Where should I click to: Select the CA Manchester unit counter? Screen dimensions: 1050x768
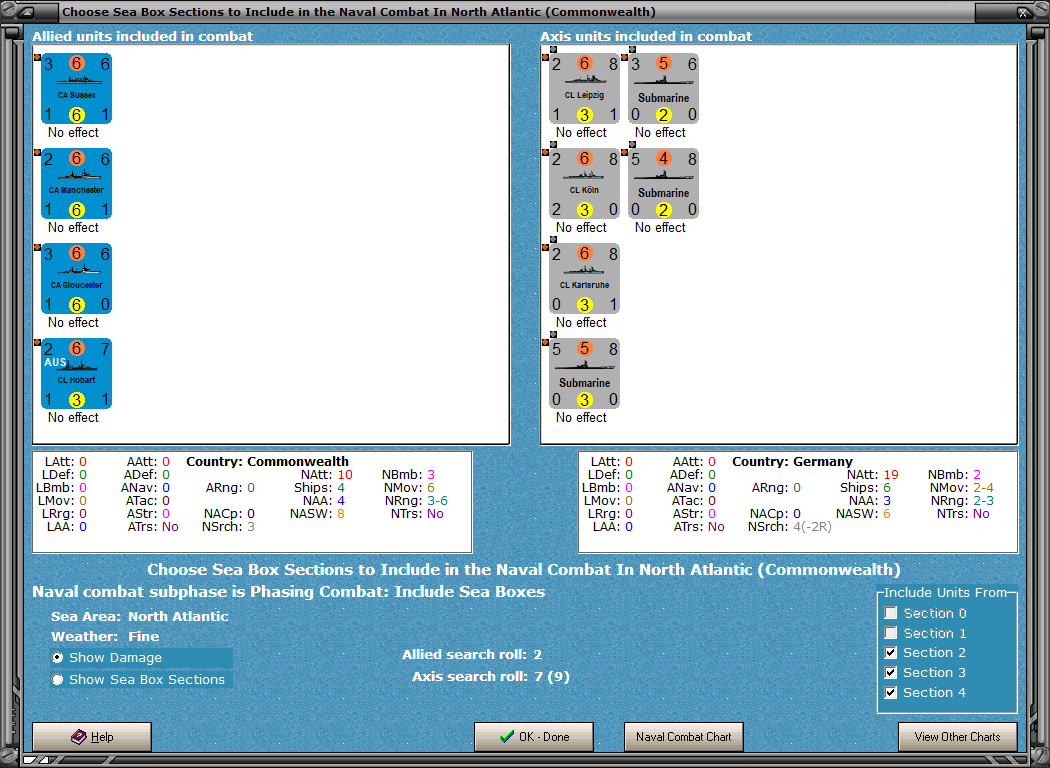point(76,184)
